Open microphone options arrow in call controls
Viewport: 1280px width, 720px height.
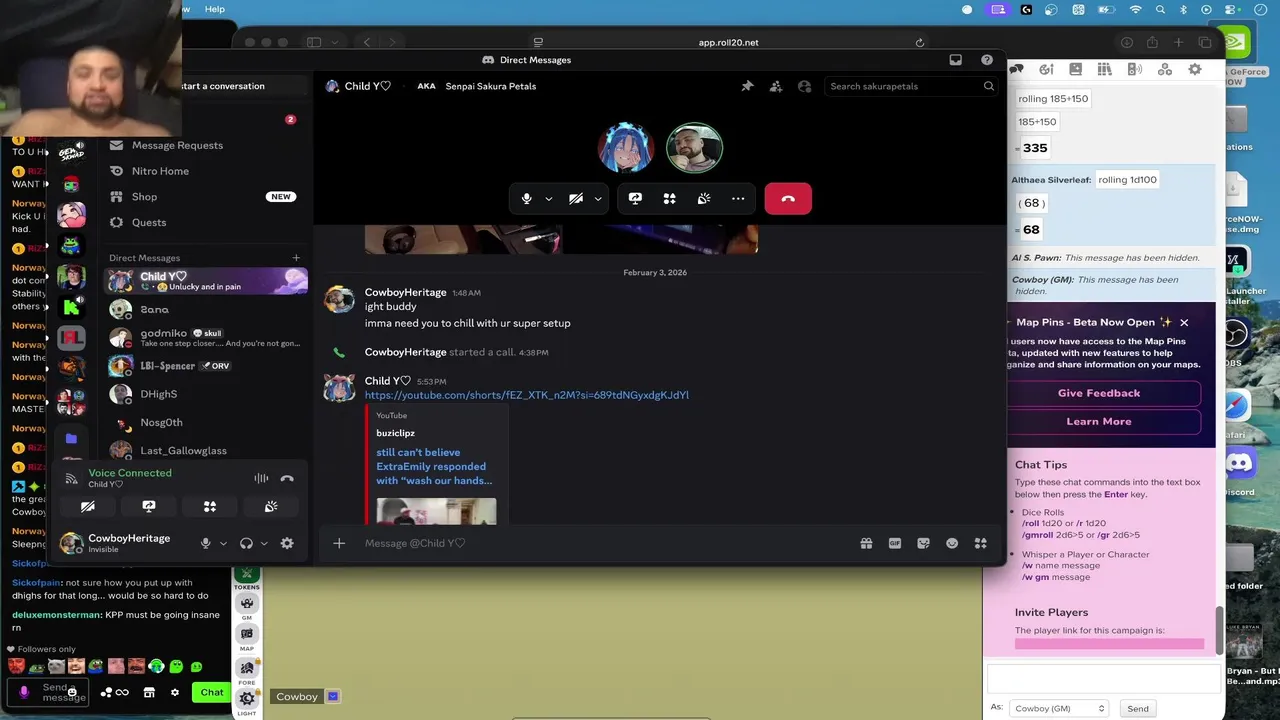click(549, 199)
